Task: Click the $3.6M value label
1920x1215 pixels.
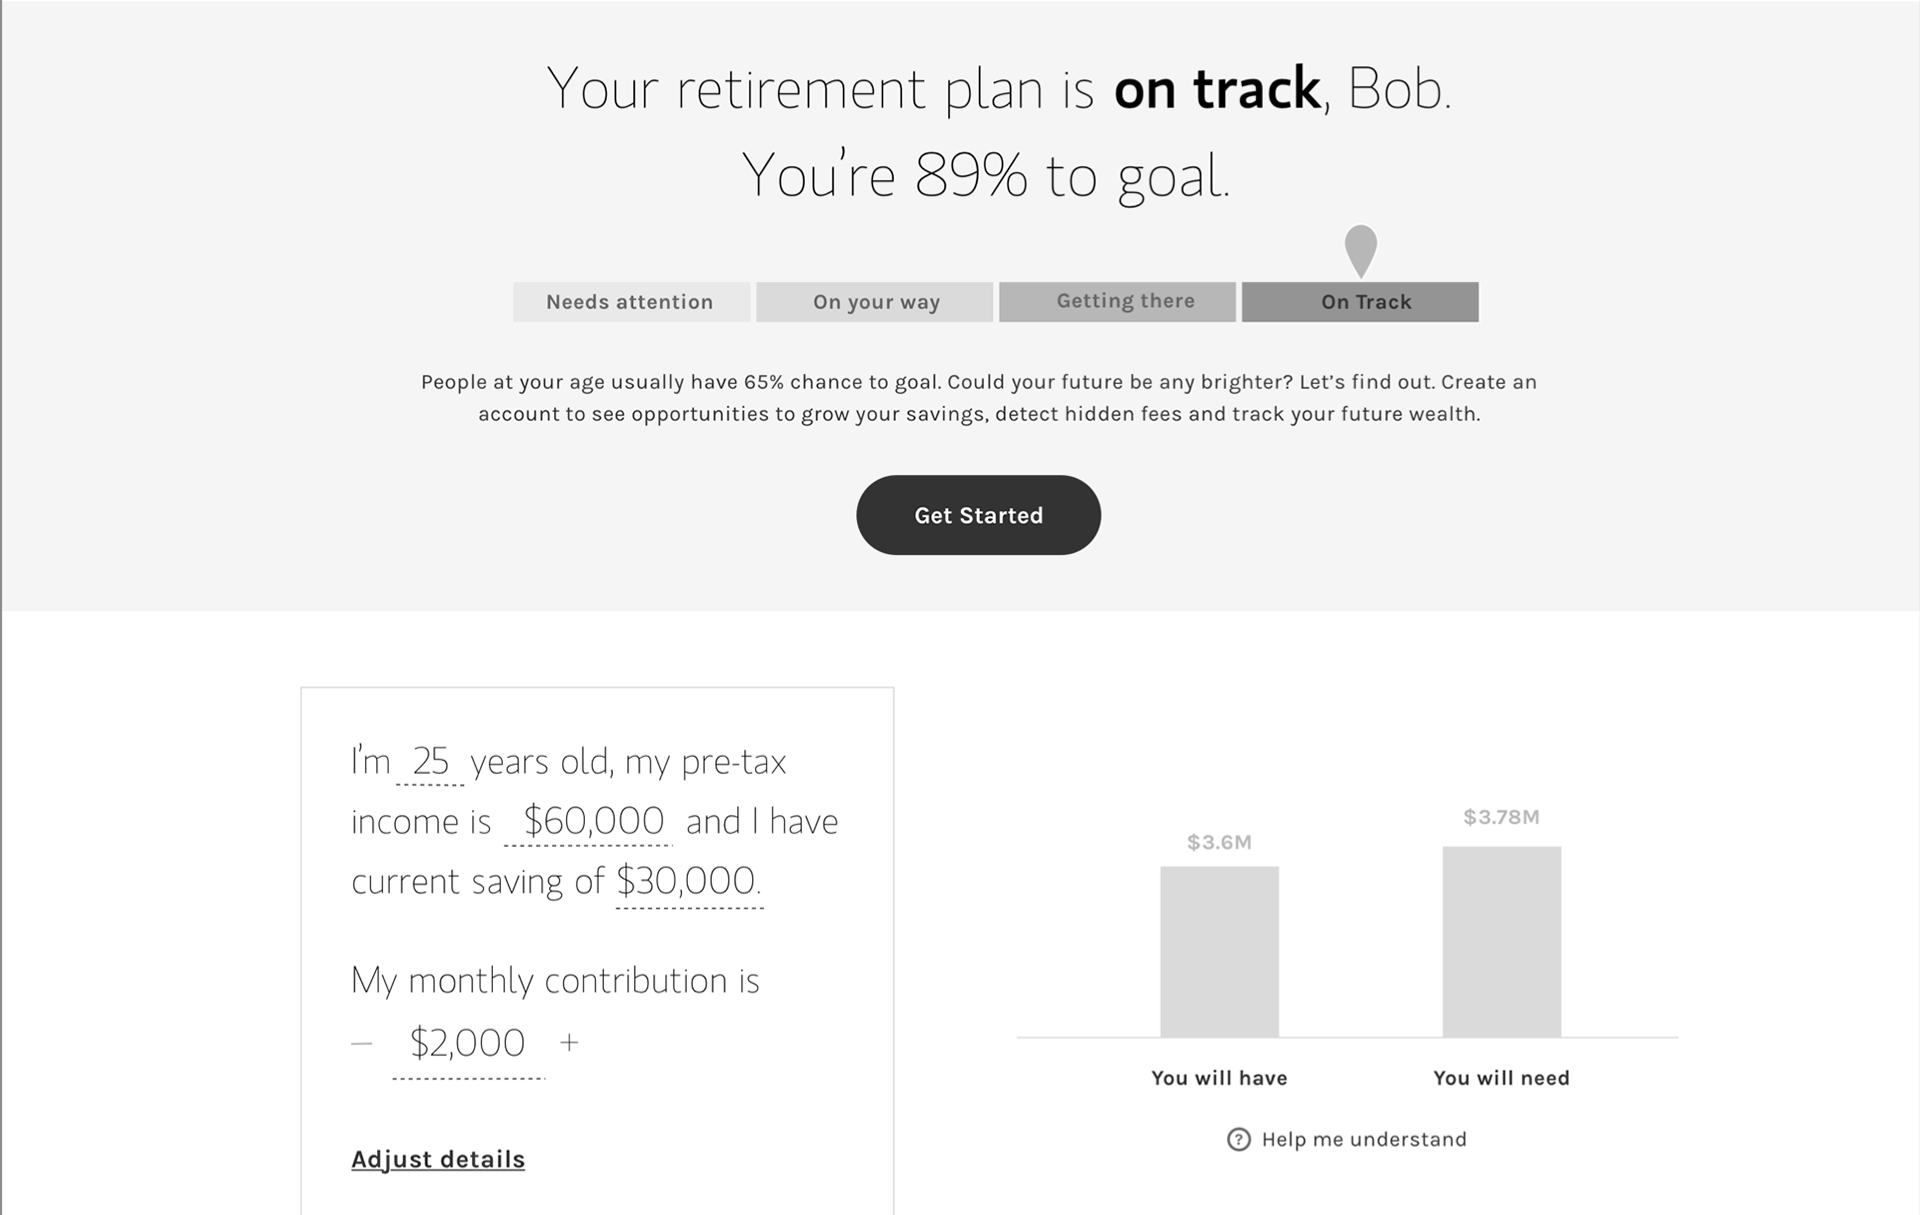Action: click(x=1219, y=842)
